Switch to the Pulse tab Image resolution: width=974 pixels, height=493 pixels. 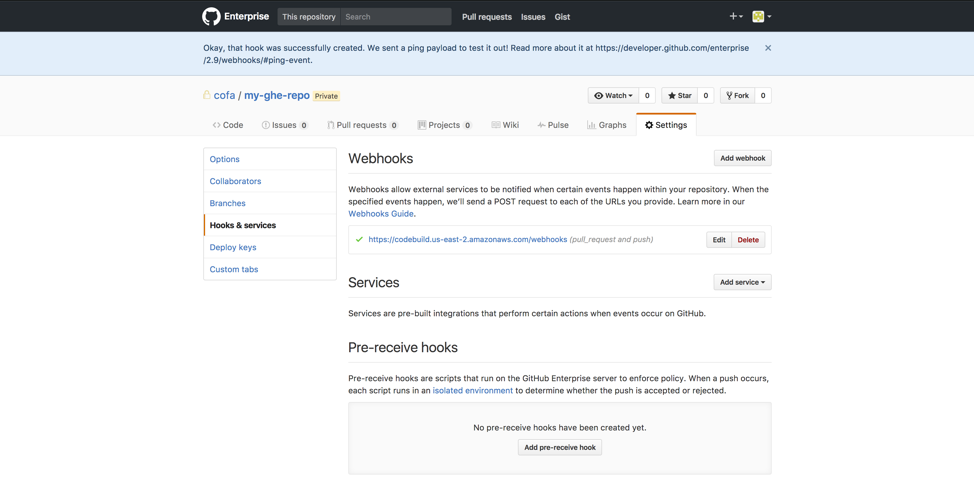pyautogui.click(x=553, y=125)
